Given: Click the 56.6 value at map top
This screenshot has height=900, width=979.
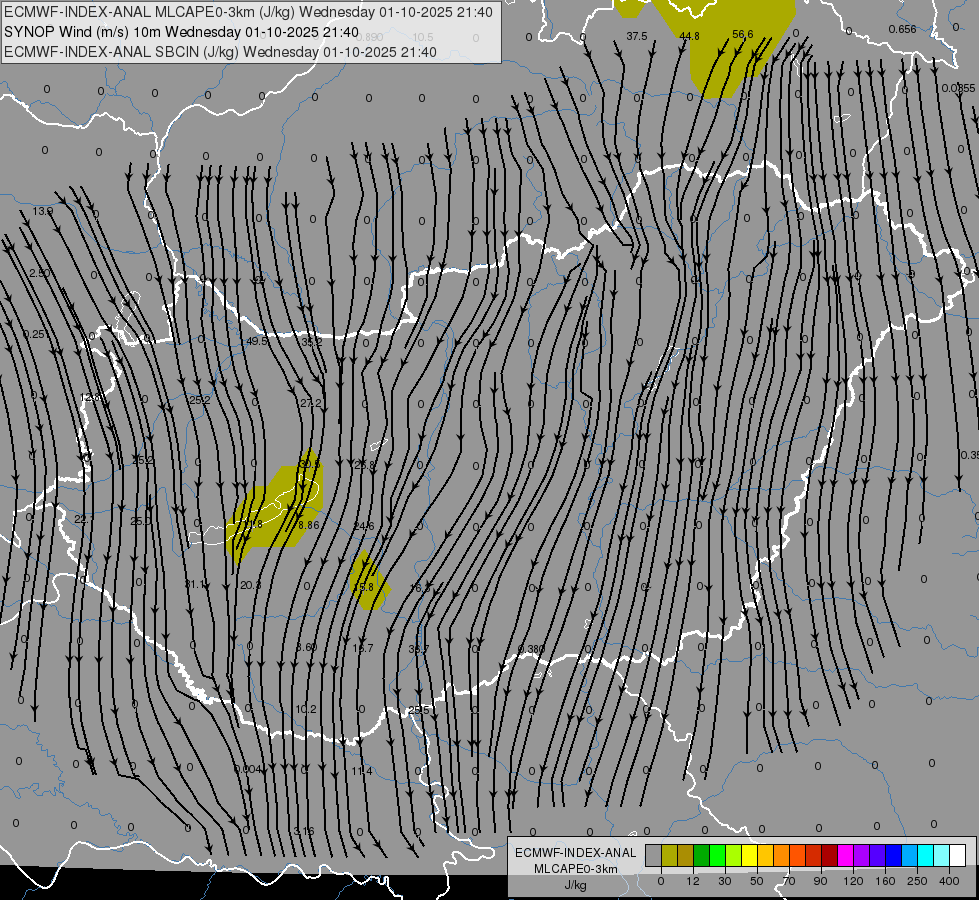Looking at the screenshot, I should click(x=742, y=34).
